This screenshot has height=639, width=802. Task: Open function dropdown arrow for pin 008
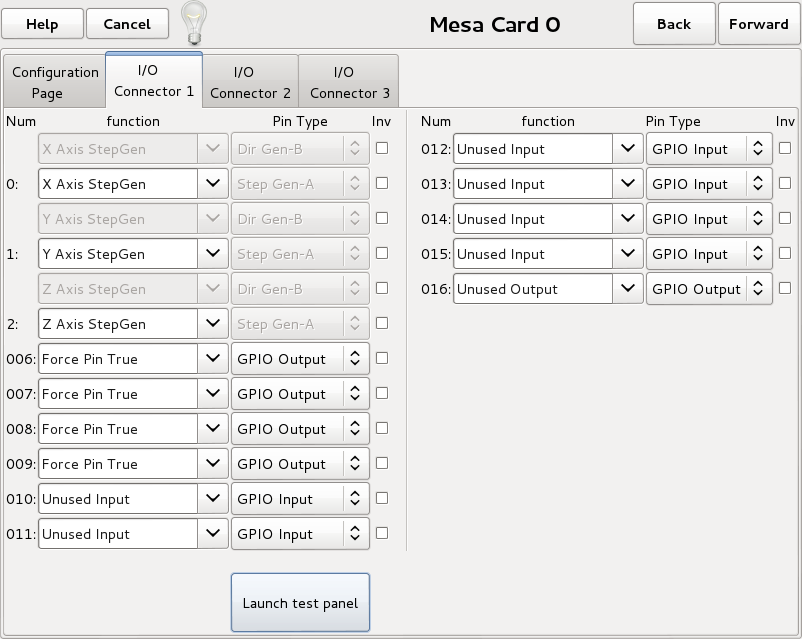tap(213, 429)
